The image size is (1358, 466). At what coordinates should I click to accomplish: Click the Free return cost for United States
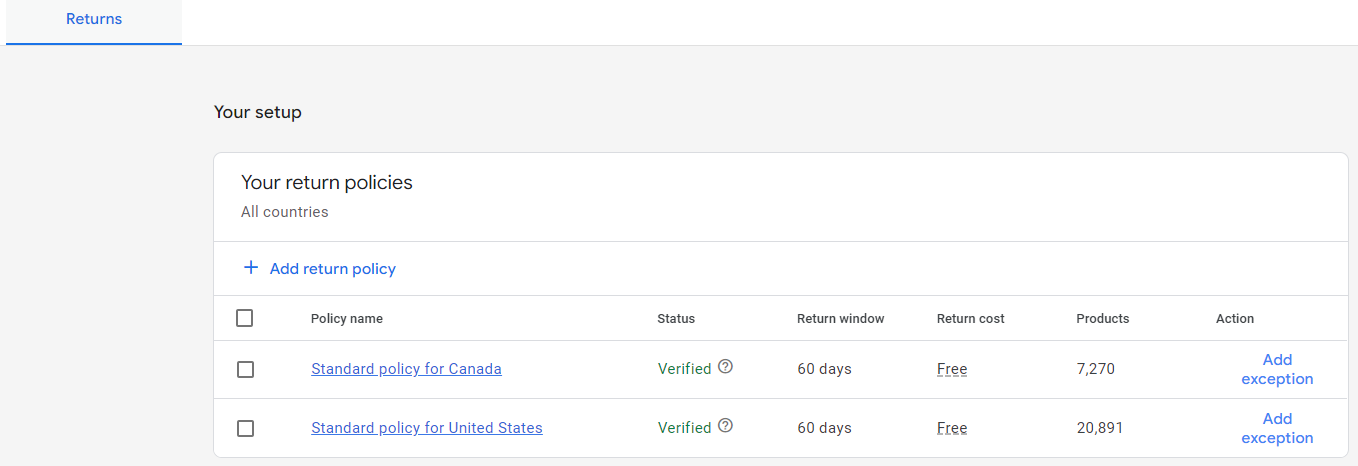(x=952, y=428)
